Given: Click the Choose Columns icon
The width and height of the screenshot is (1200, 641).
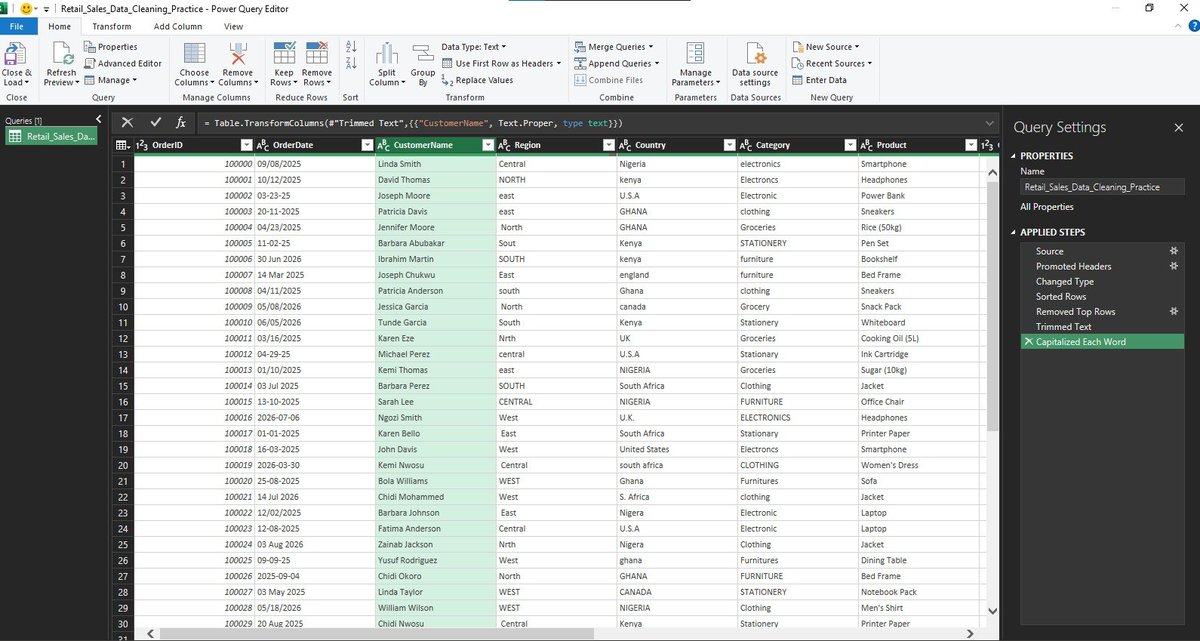Looking at the screenshot, I should point(195,54).
